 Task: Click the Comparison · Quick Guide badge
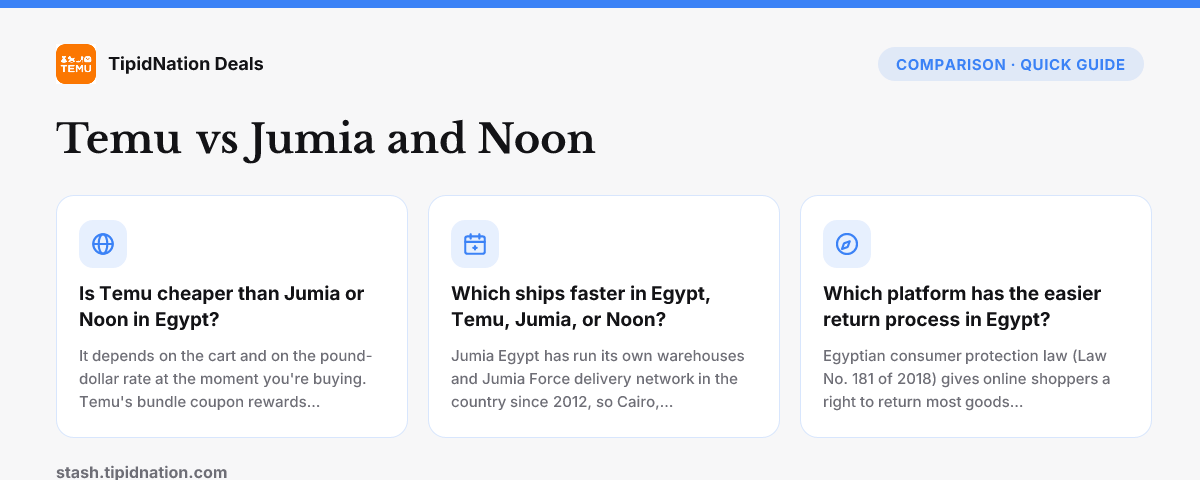point(1010,64)
